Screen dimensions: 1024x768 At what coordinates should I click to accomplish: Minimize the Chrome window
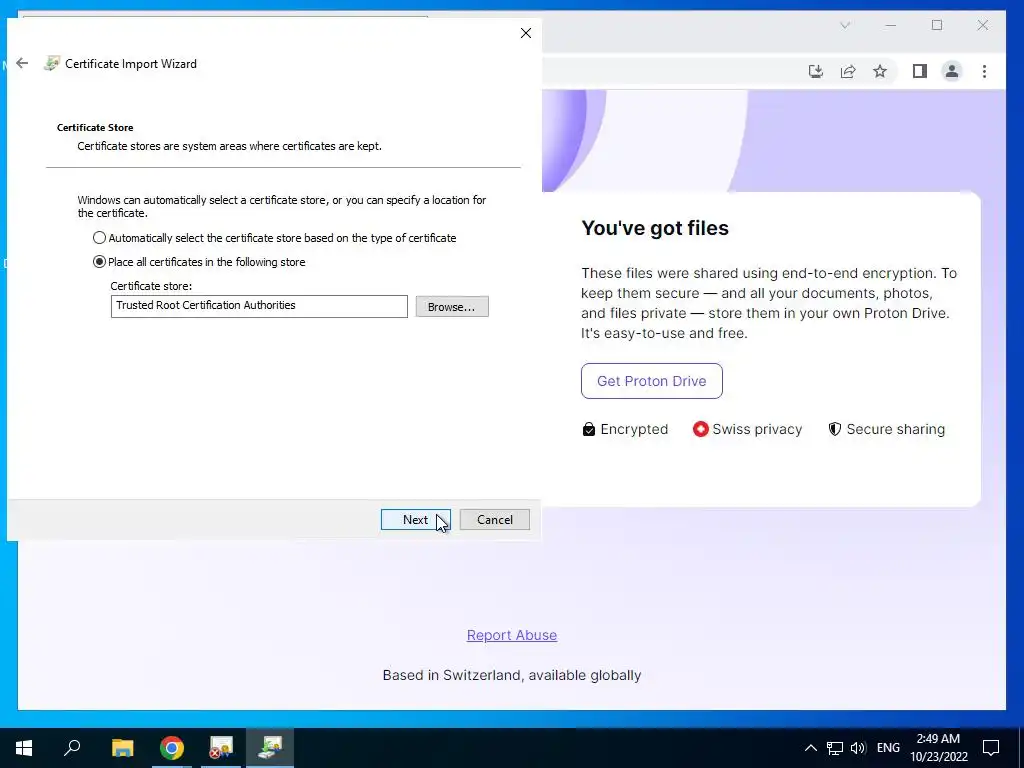(x=891, y=25)
